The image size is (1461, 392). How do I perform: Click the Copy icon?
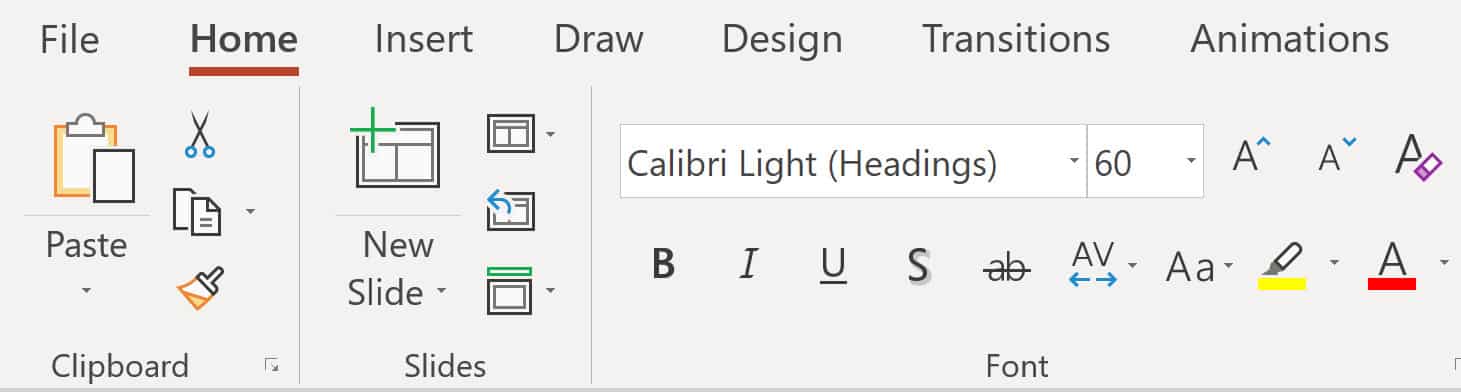click(x=197, y=211)
